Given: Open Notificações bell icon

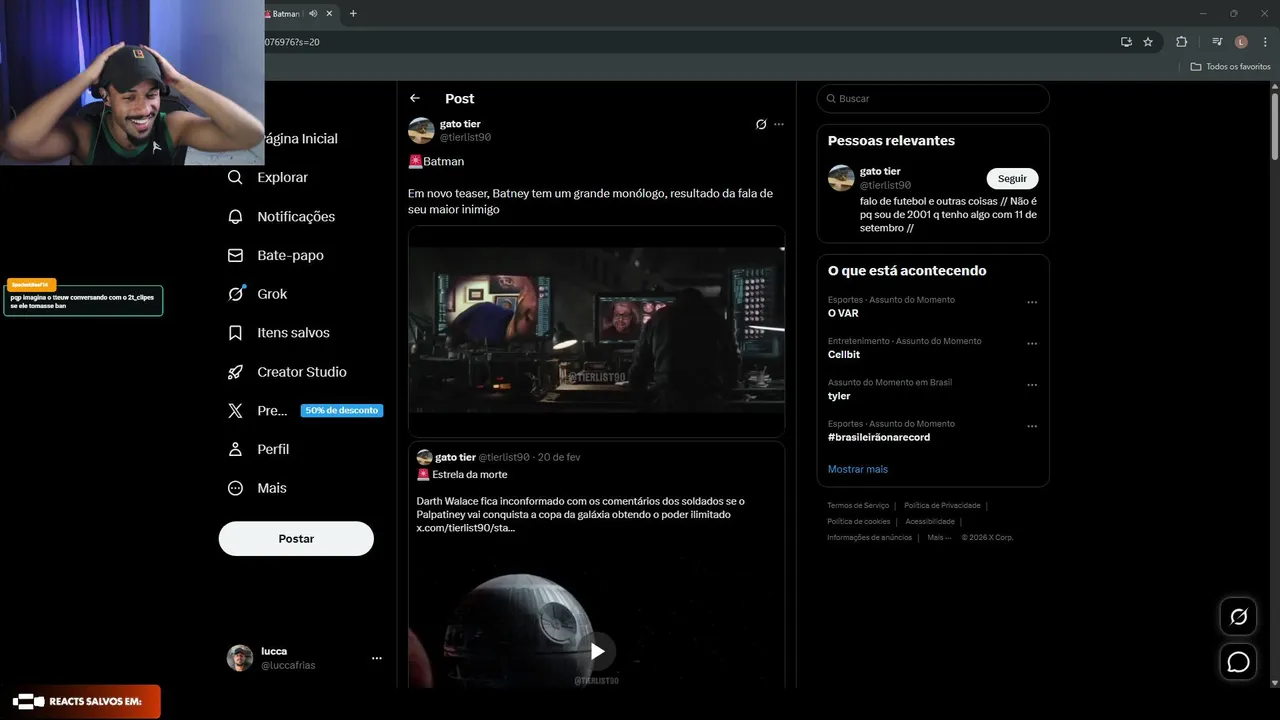Looking at the screenshot, I should click(x=235, y=216).
